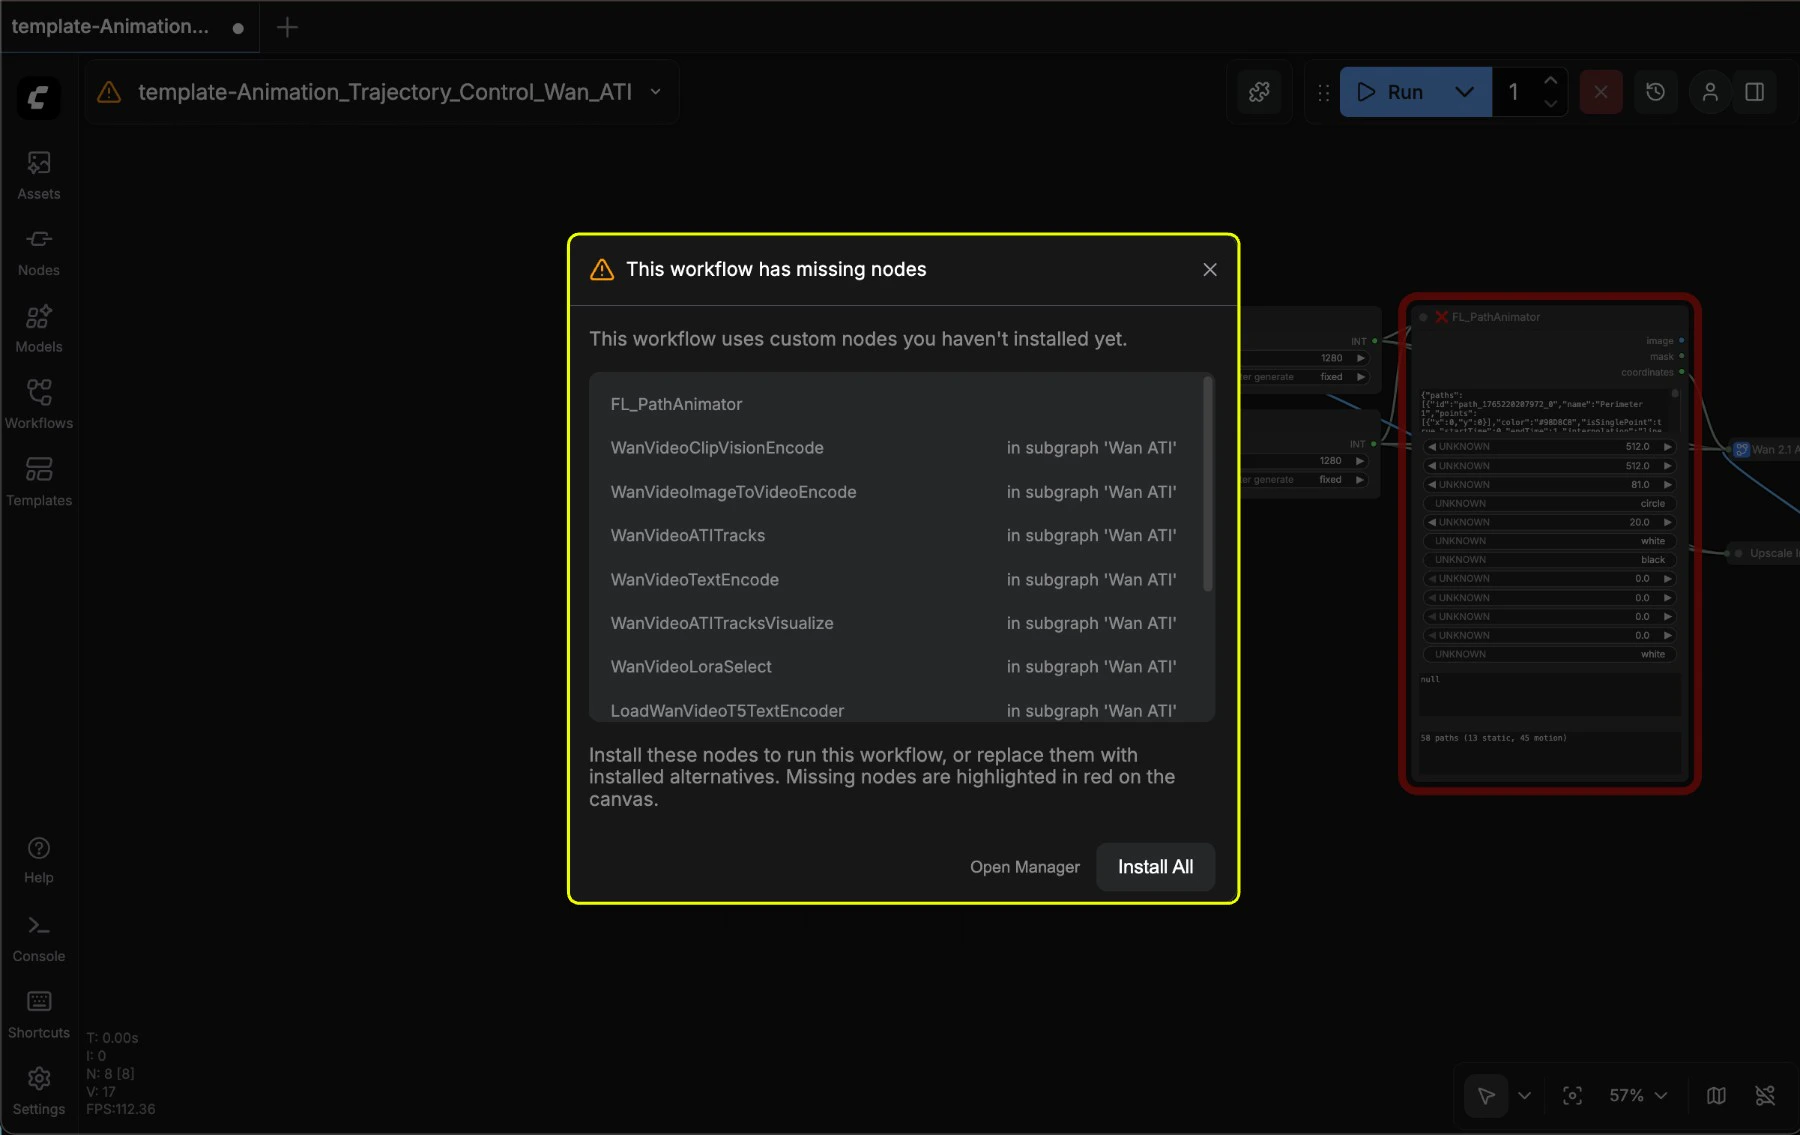1800x1135 pixels.
Task: Open the Templates sidebar panel
Action: pyautogui.click(x=39, y=482)
